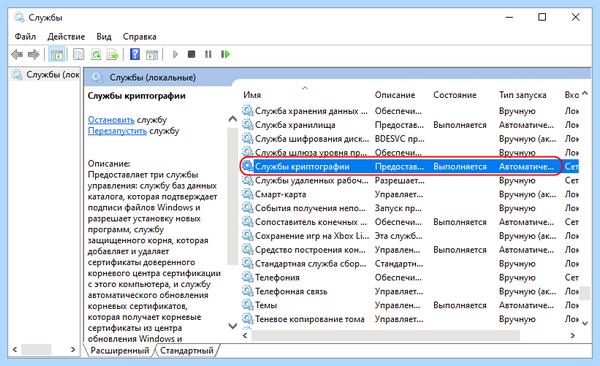Select the Стандартная служба сбор... row

[409, 263]
